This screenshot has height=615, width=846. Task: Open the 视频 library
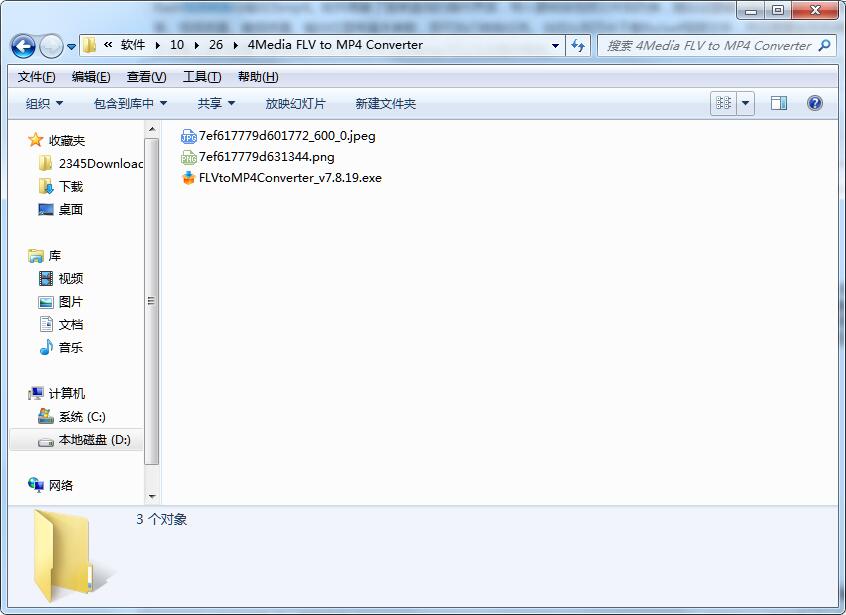click(x=61, y=278)
